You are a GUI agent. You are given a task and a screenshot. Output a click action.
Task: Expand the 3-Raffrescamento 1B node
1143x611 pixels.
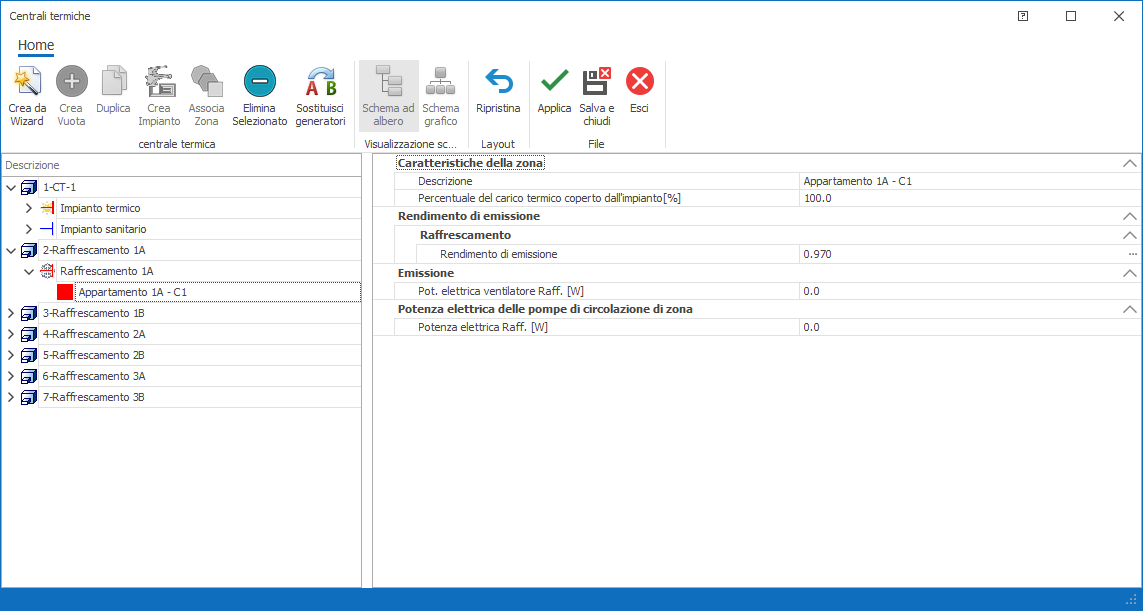(11, 313)
